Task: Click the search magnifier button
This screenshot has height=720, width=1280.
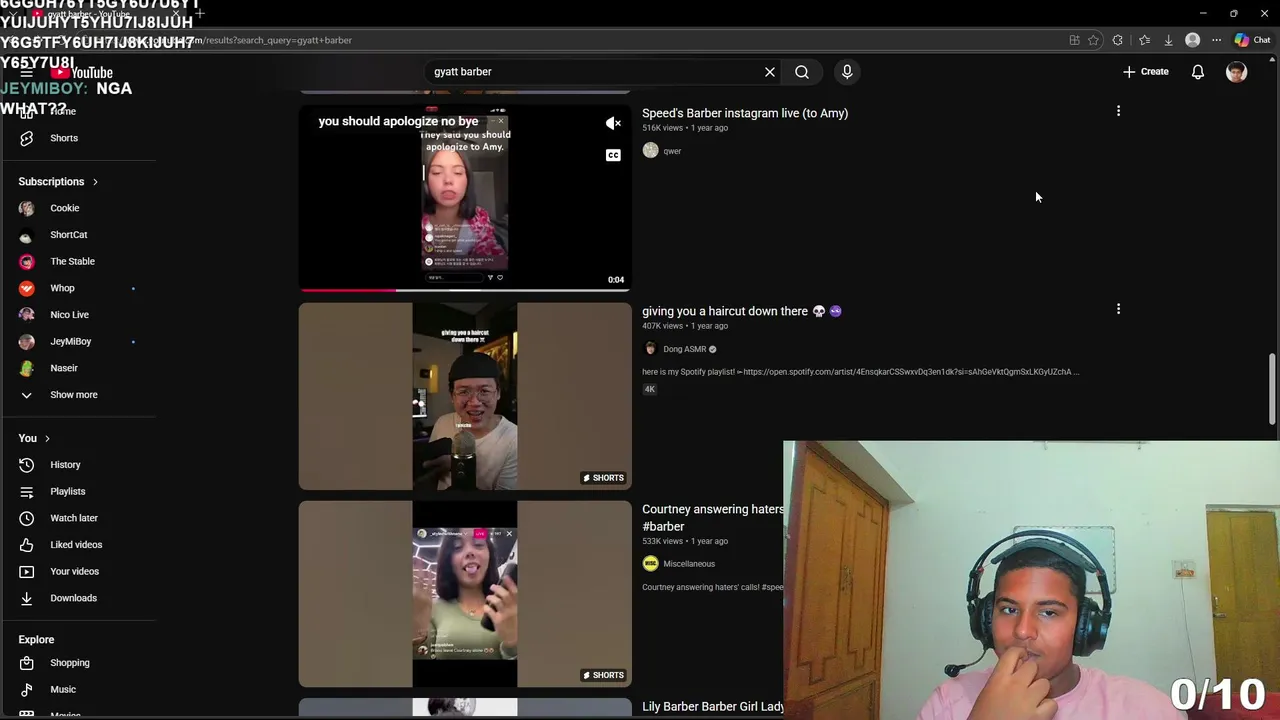Action: [802, 72]
